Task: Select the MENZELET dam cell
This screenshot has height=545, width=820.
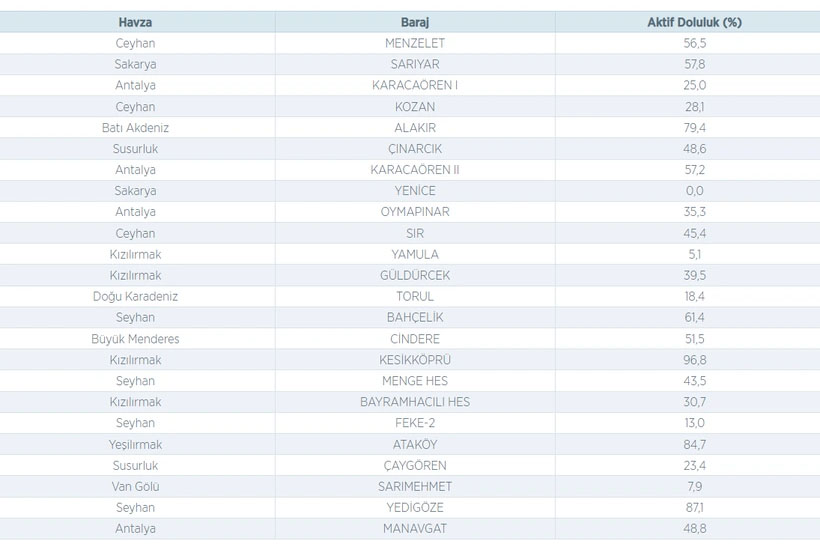Action: [x=415, y=43]
